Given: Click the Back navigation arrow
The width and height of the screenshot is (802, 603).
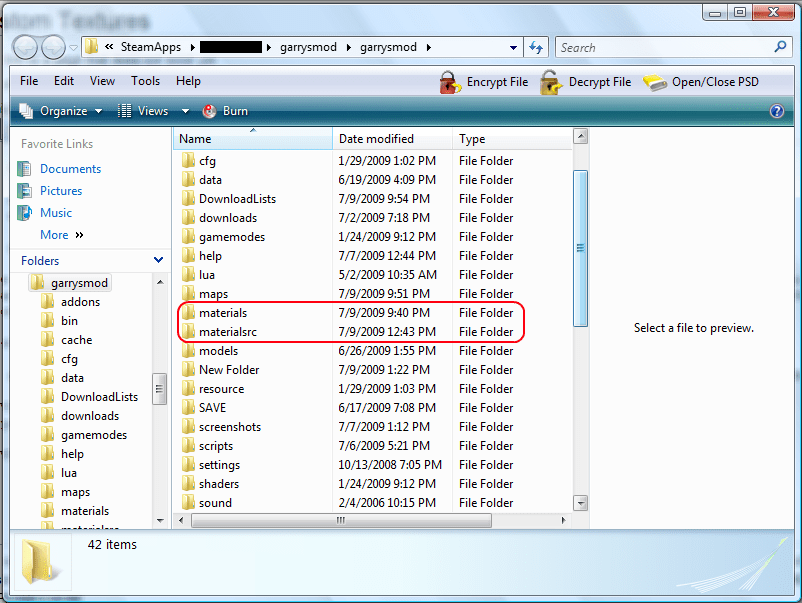Looking at the screenshot, I should tap(25, 48).
